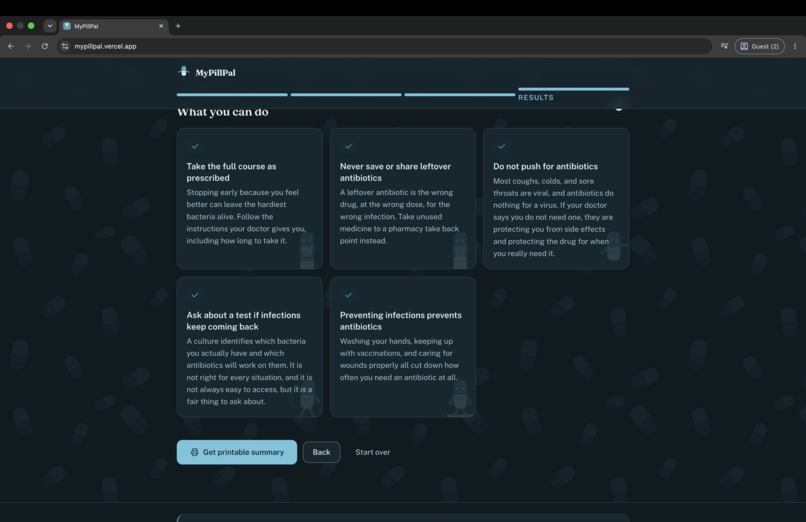Select the RESULTS progress step
The height and width of the screenshot is (522, 806).
coord(574,94)
